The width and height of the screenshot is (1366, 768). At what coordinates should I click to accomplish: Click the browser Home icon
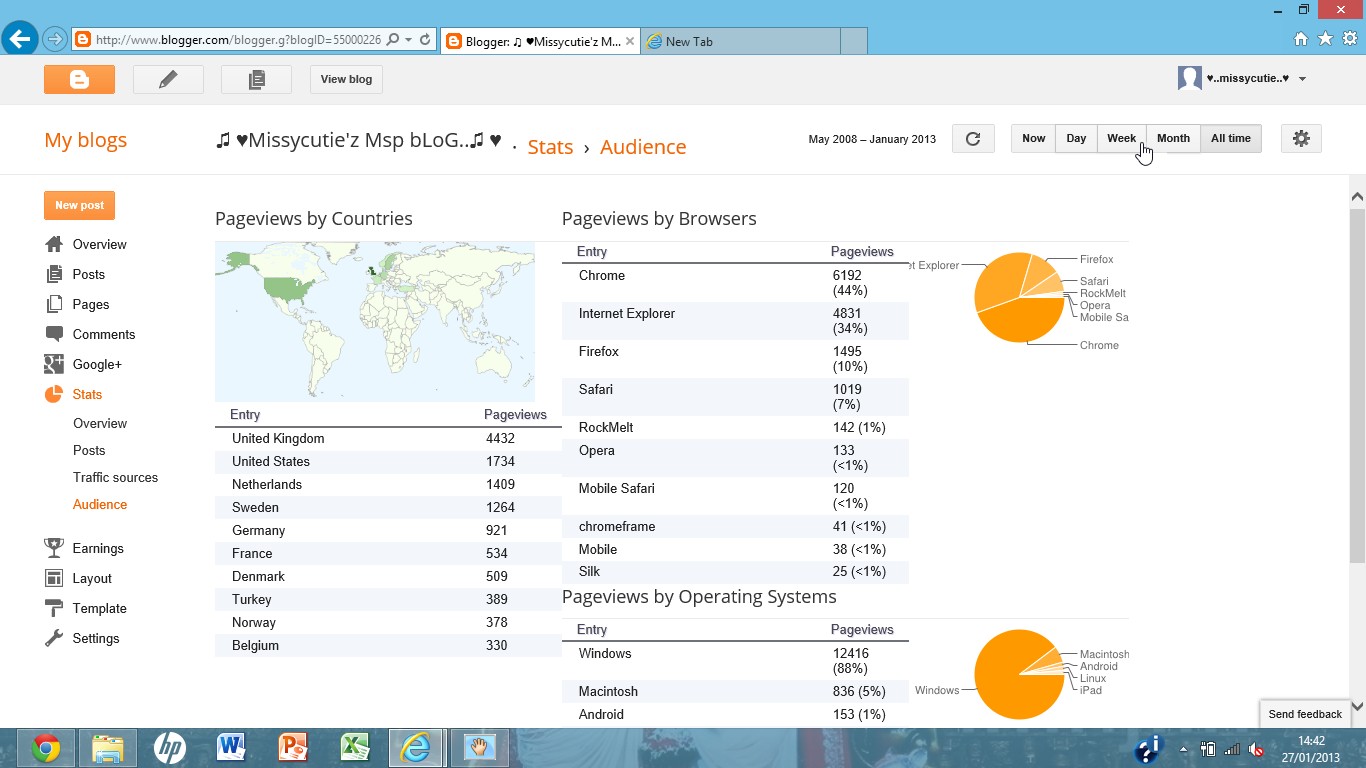pyautogui.click(x=1300, y=39)
